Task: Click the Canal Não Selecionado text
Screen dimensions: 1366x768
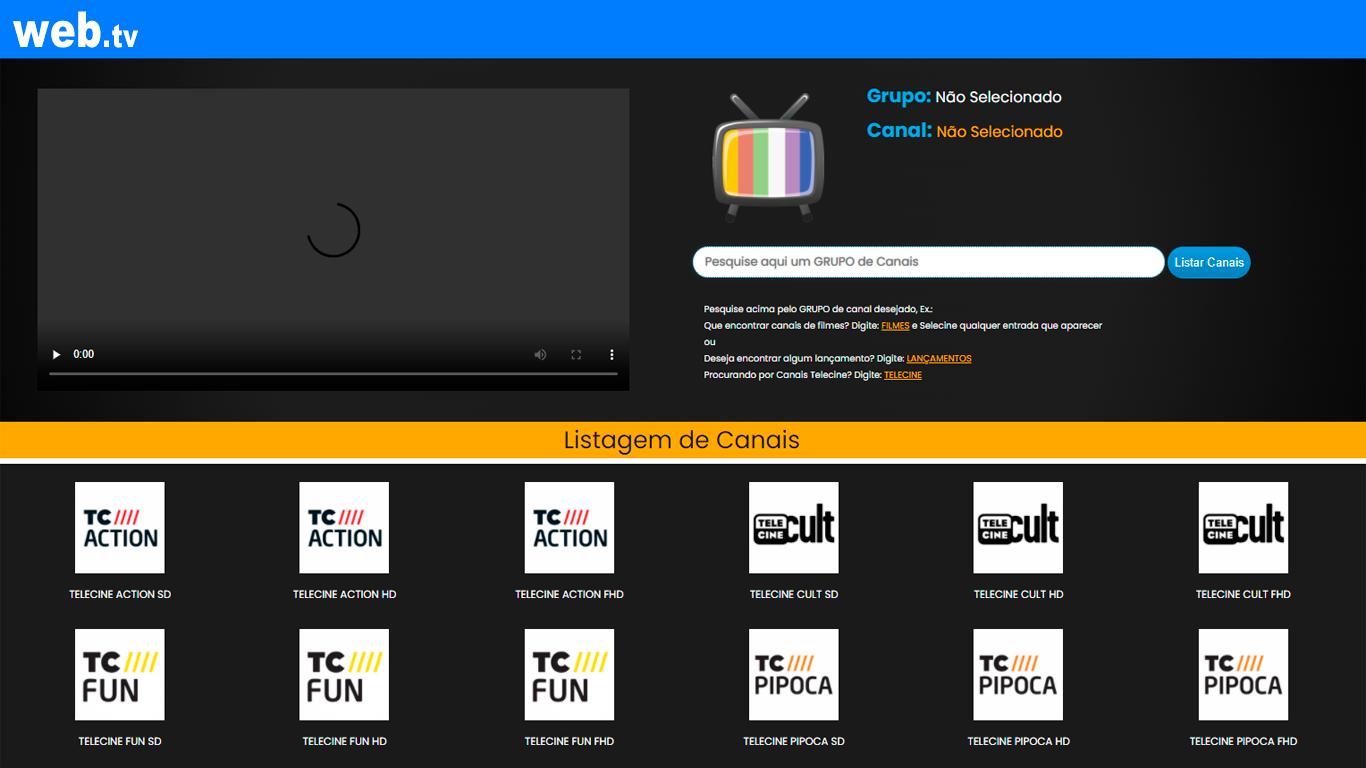Action: [x=964, y=131]
